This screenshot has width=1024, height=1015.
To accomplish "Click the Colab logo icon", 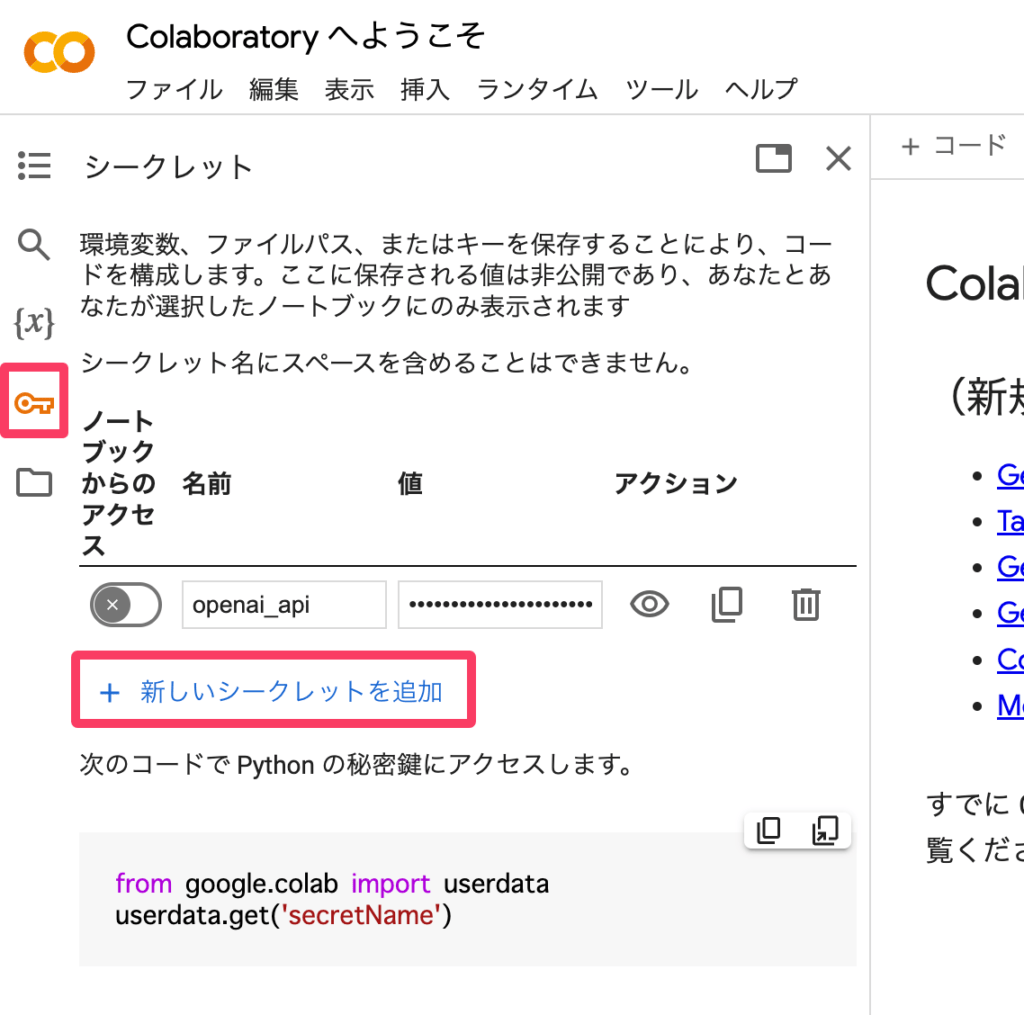I will pos(59,51).
